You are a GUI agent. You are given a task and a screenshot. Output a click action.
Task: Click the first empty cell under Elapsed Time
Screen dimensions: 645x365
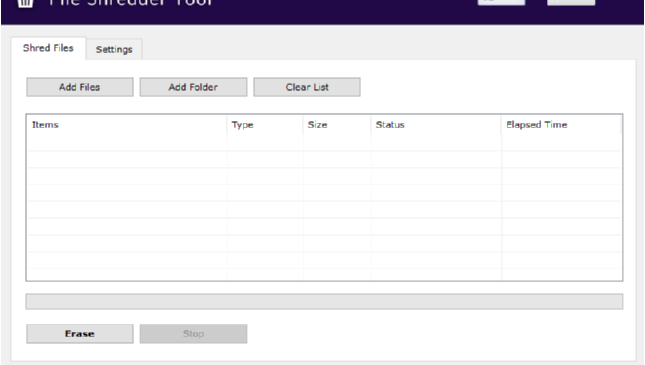coord(561,142)
